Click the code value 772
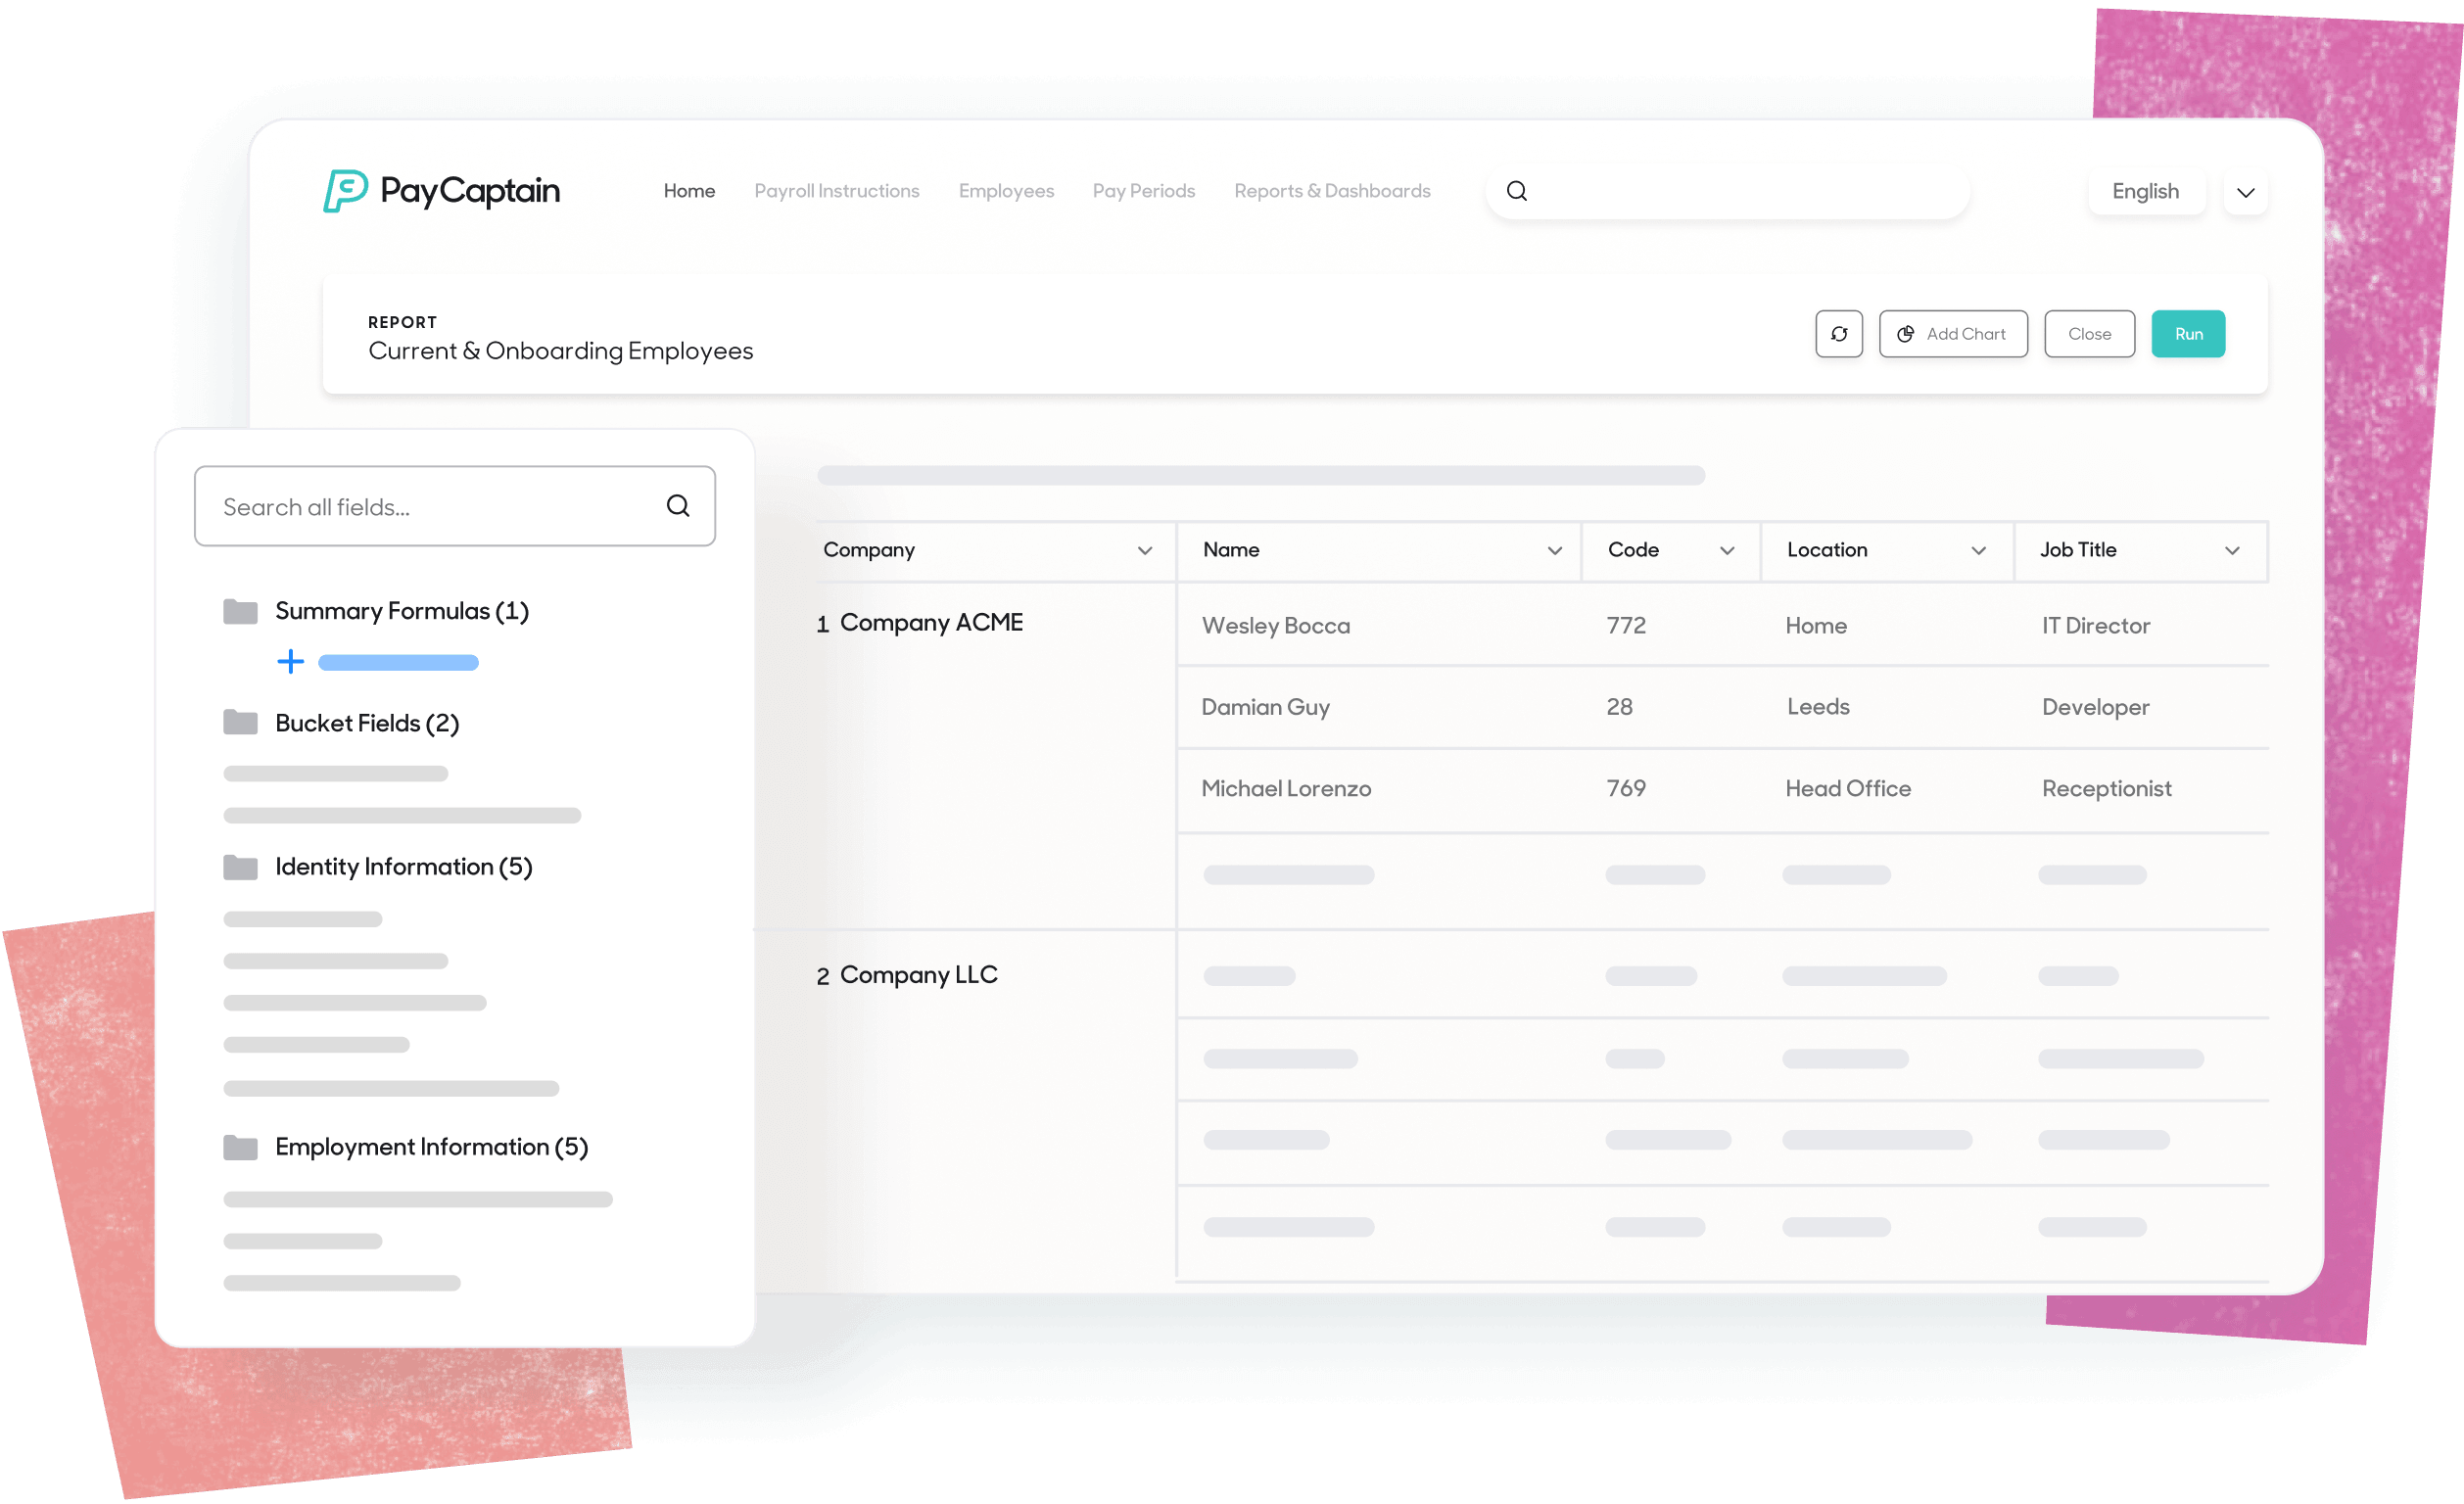Screen dimensions: 2464x1504 click(1626, 626)
